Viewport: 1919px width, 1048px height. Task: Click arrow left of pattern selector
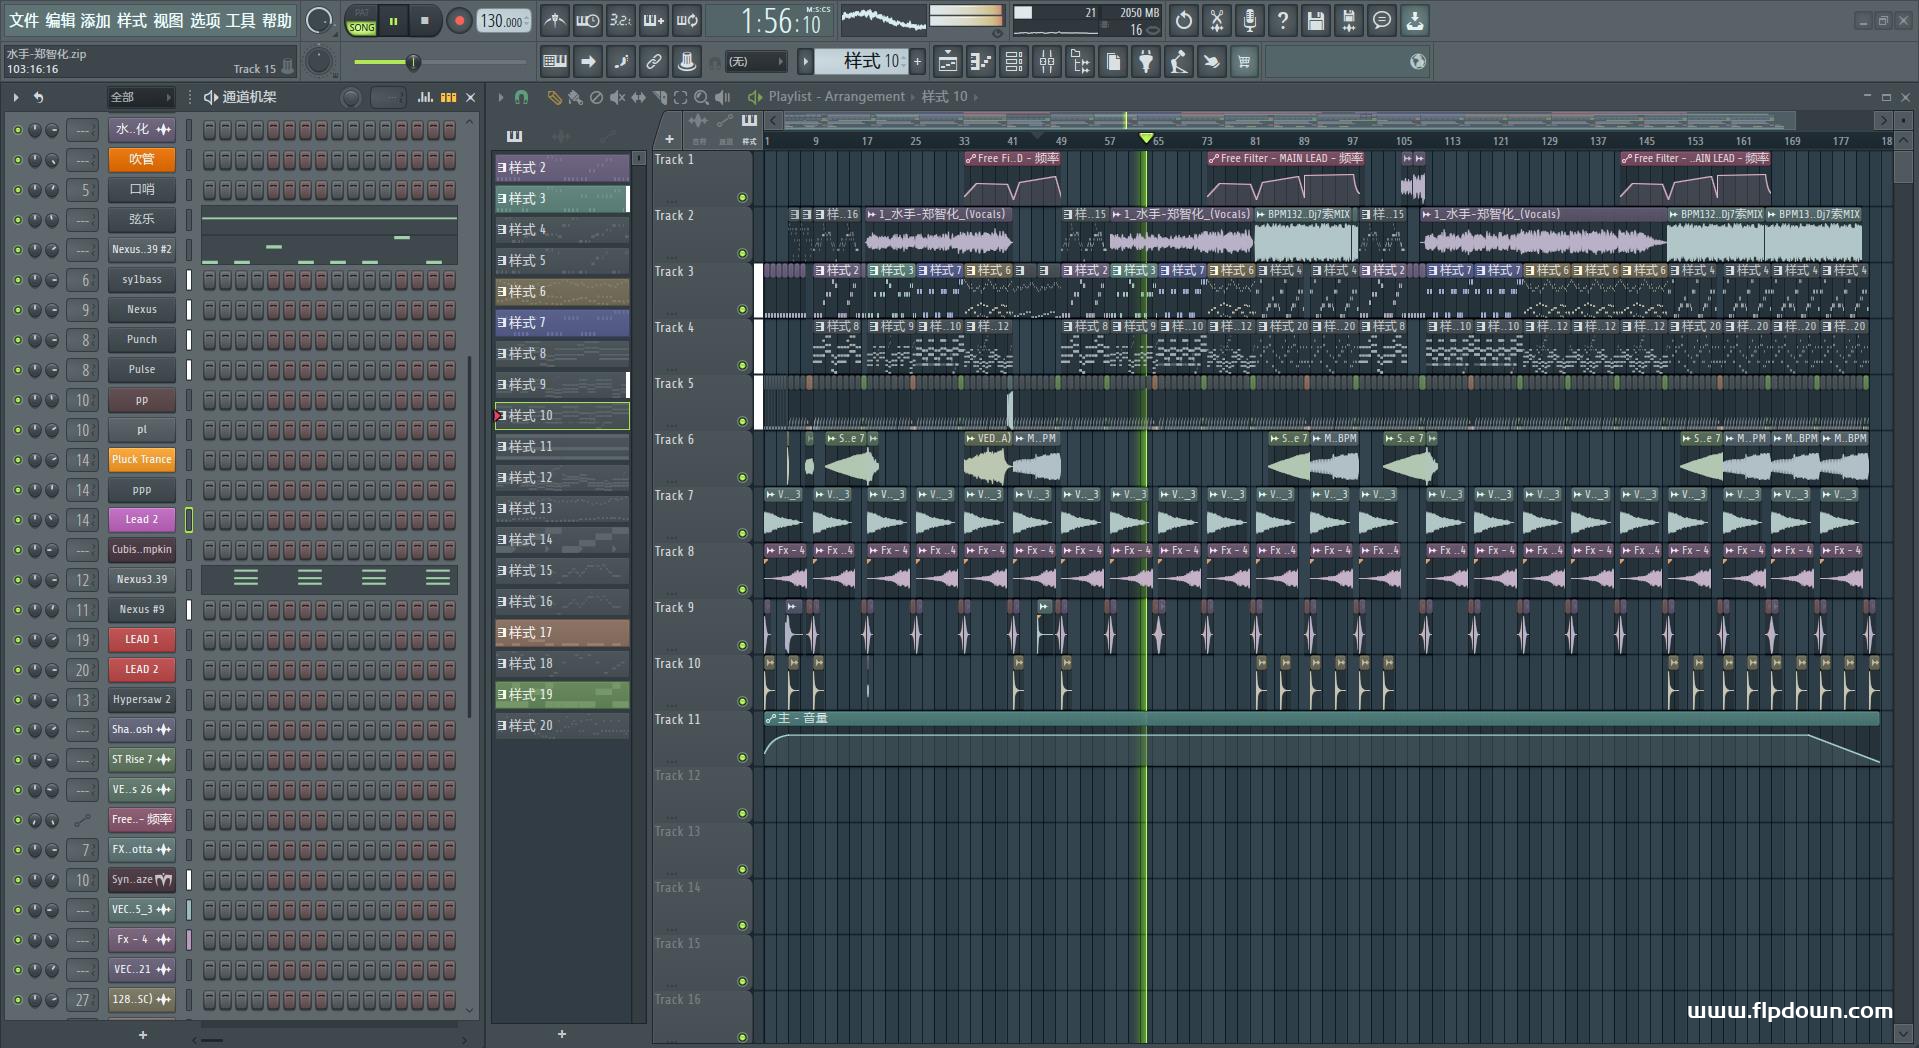(x=805, y=62)
